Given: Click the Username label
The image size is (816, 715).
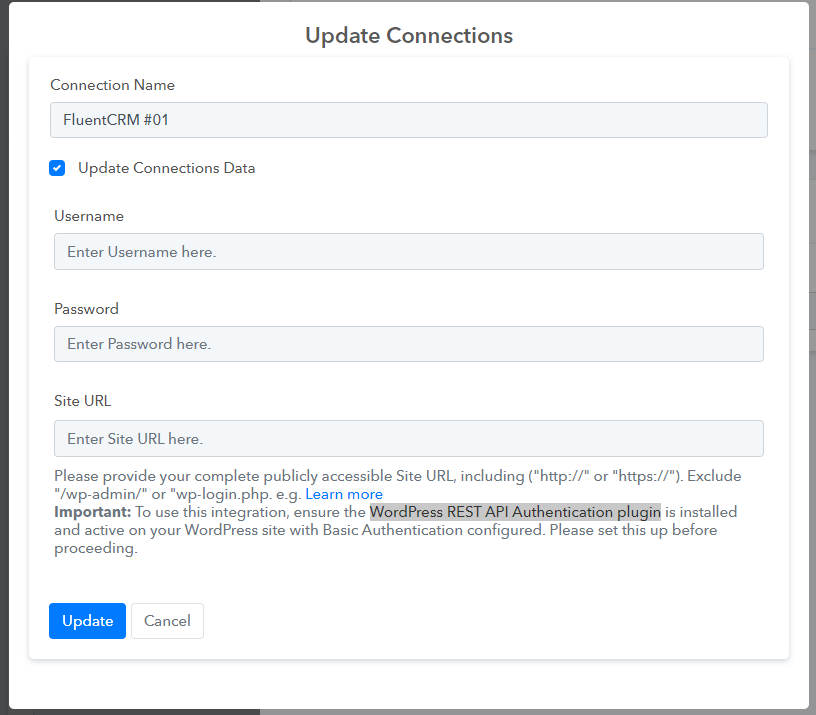Looking at the screenshot, I should [89, 216].
